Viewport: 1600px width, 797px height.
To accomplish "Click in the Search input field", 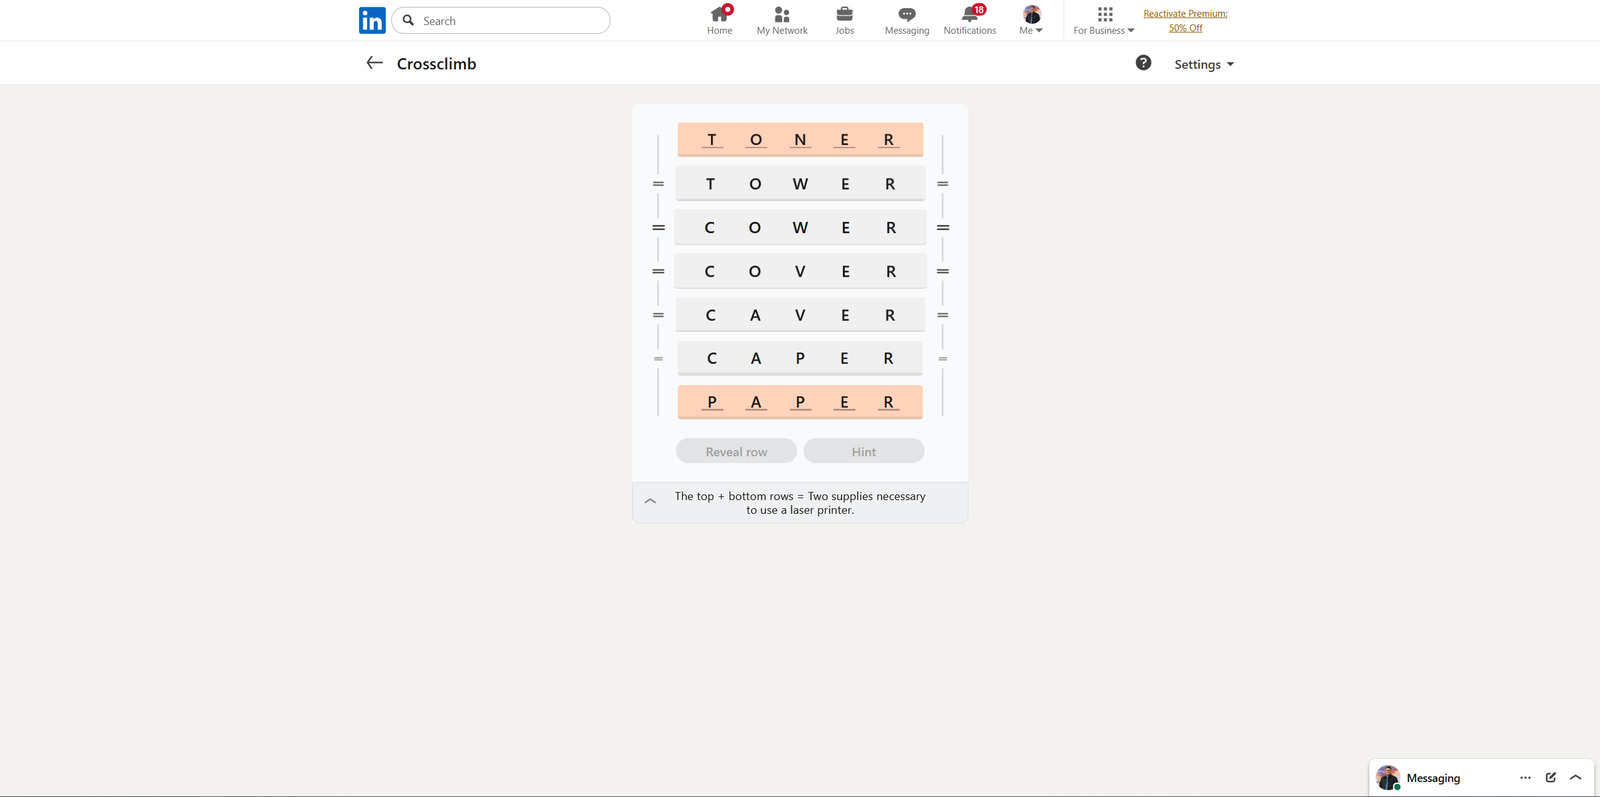I will (x=500, y=20).
